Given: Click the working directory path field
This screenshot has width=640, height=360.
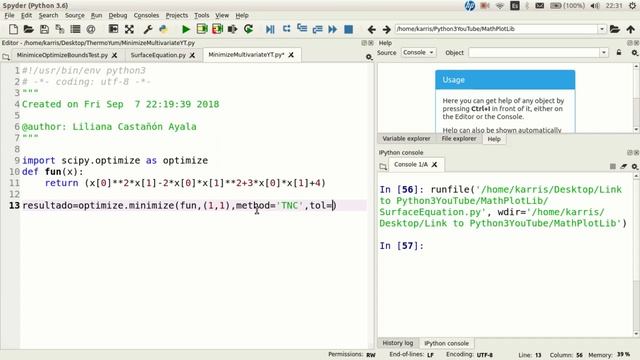Looking at the screenshot, I should point(497,29).
